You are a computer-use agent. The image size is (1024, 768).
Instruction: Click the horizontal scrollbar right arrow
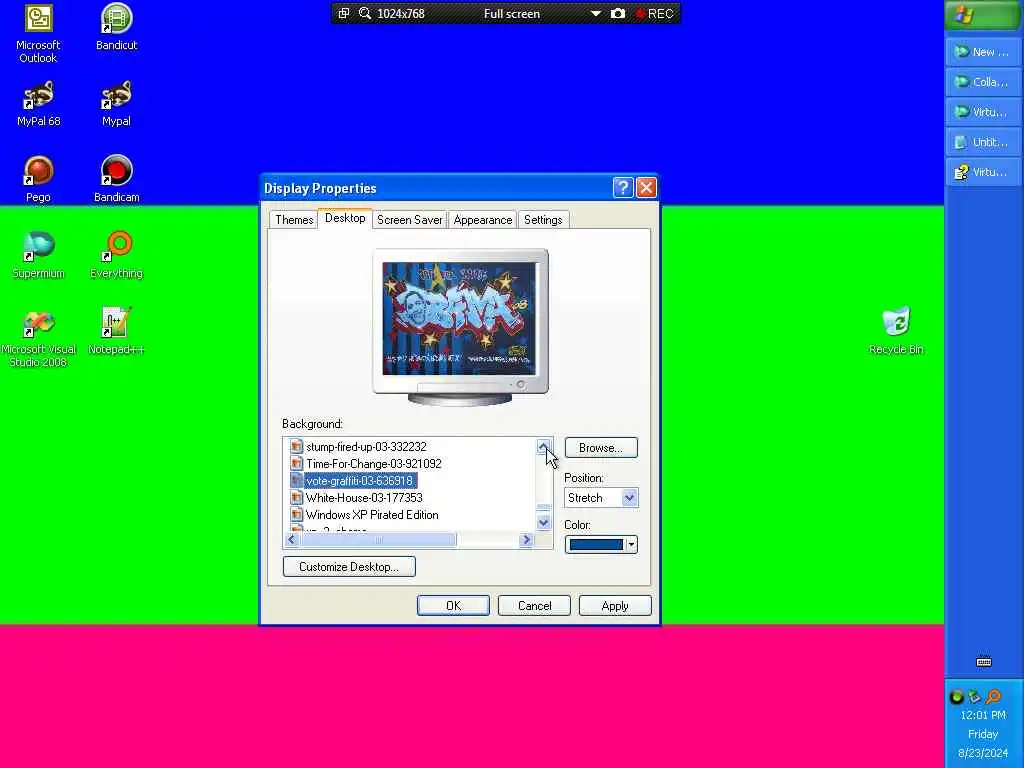tap(526, 540)
